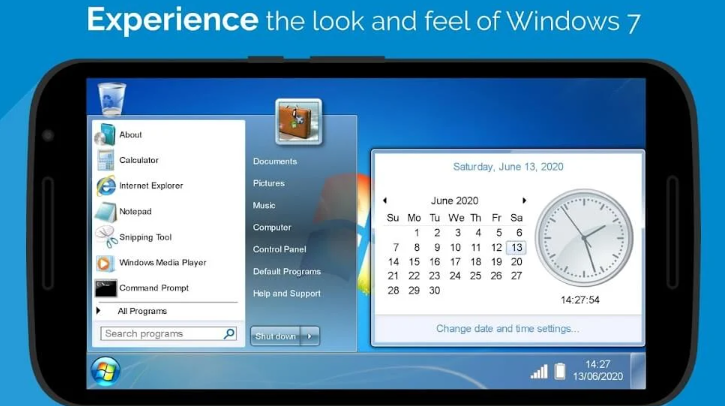
Task: Click the Internet Explorer label
Action: [151, 185]
